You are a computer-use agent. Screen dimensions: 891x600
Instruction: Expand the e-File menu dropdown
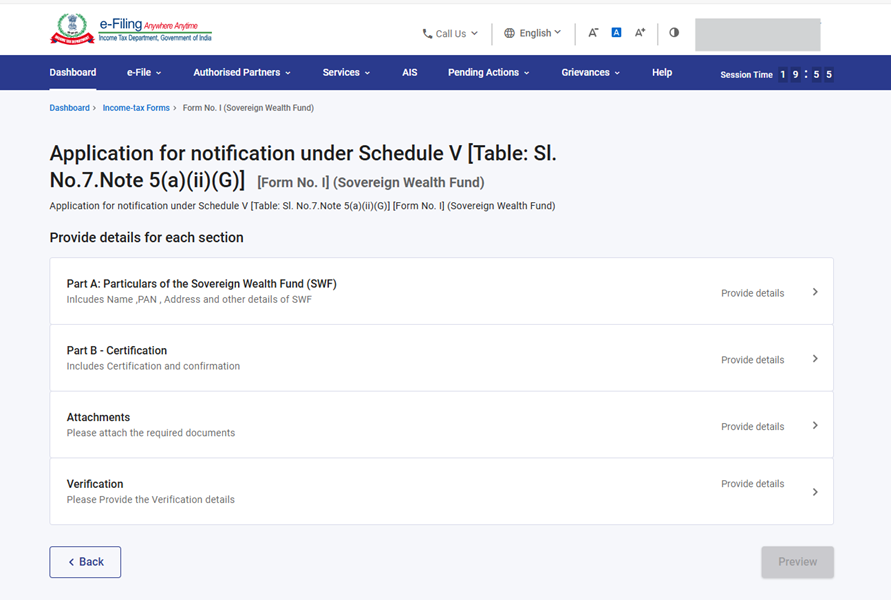click(144, 73)
